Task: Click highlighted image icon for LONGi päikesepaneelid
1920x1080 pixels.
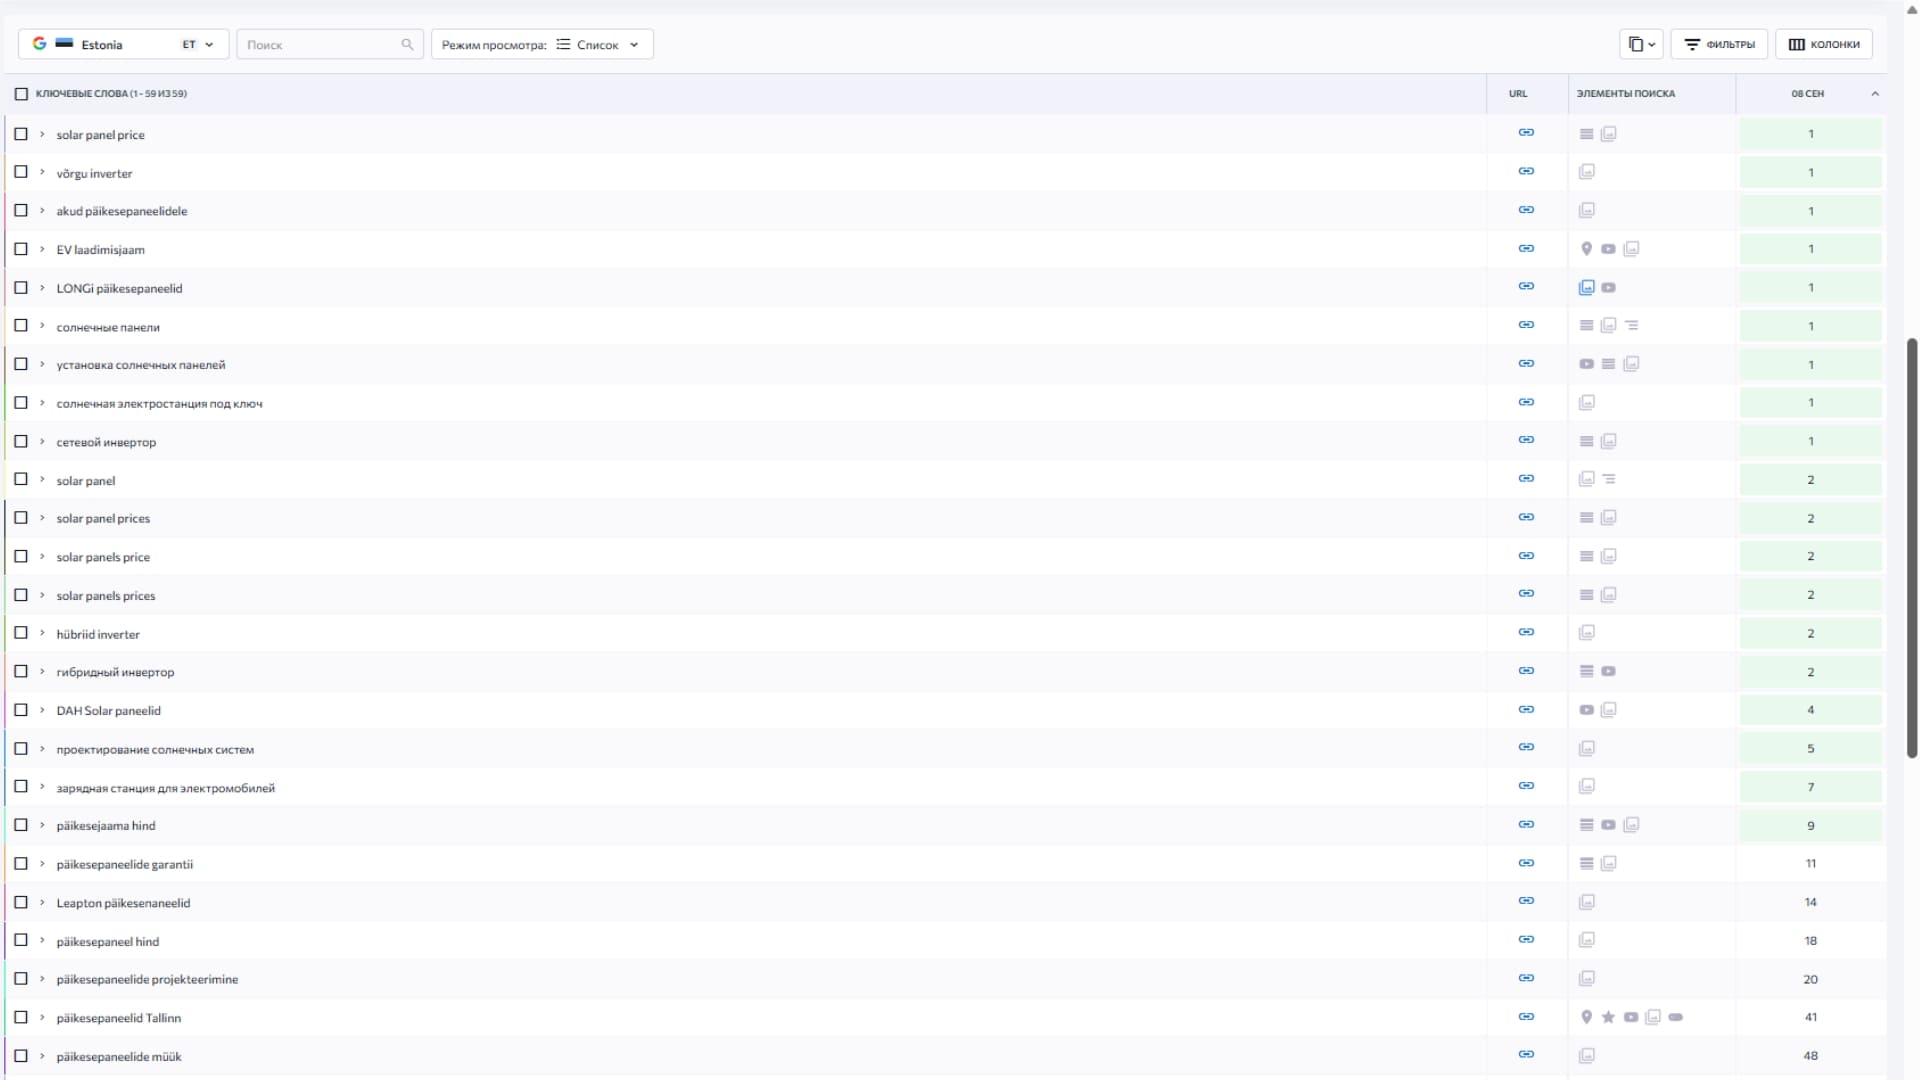Action: tap(1587, 288)
